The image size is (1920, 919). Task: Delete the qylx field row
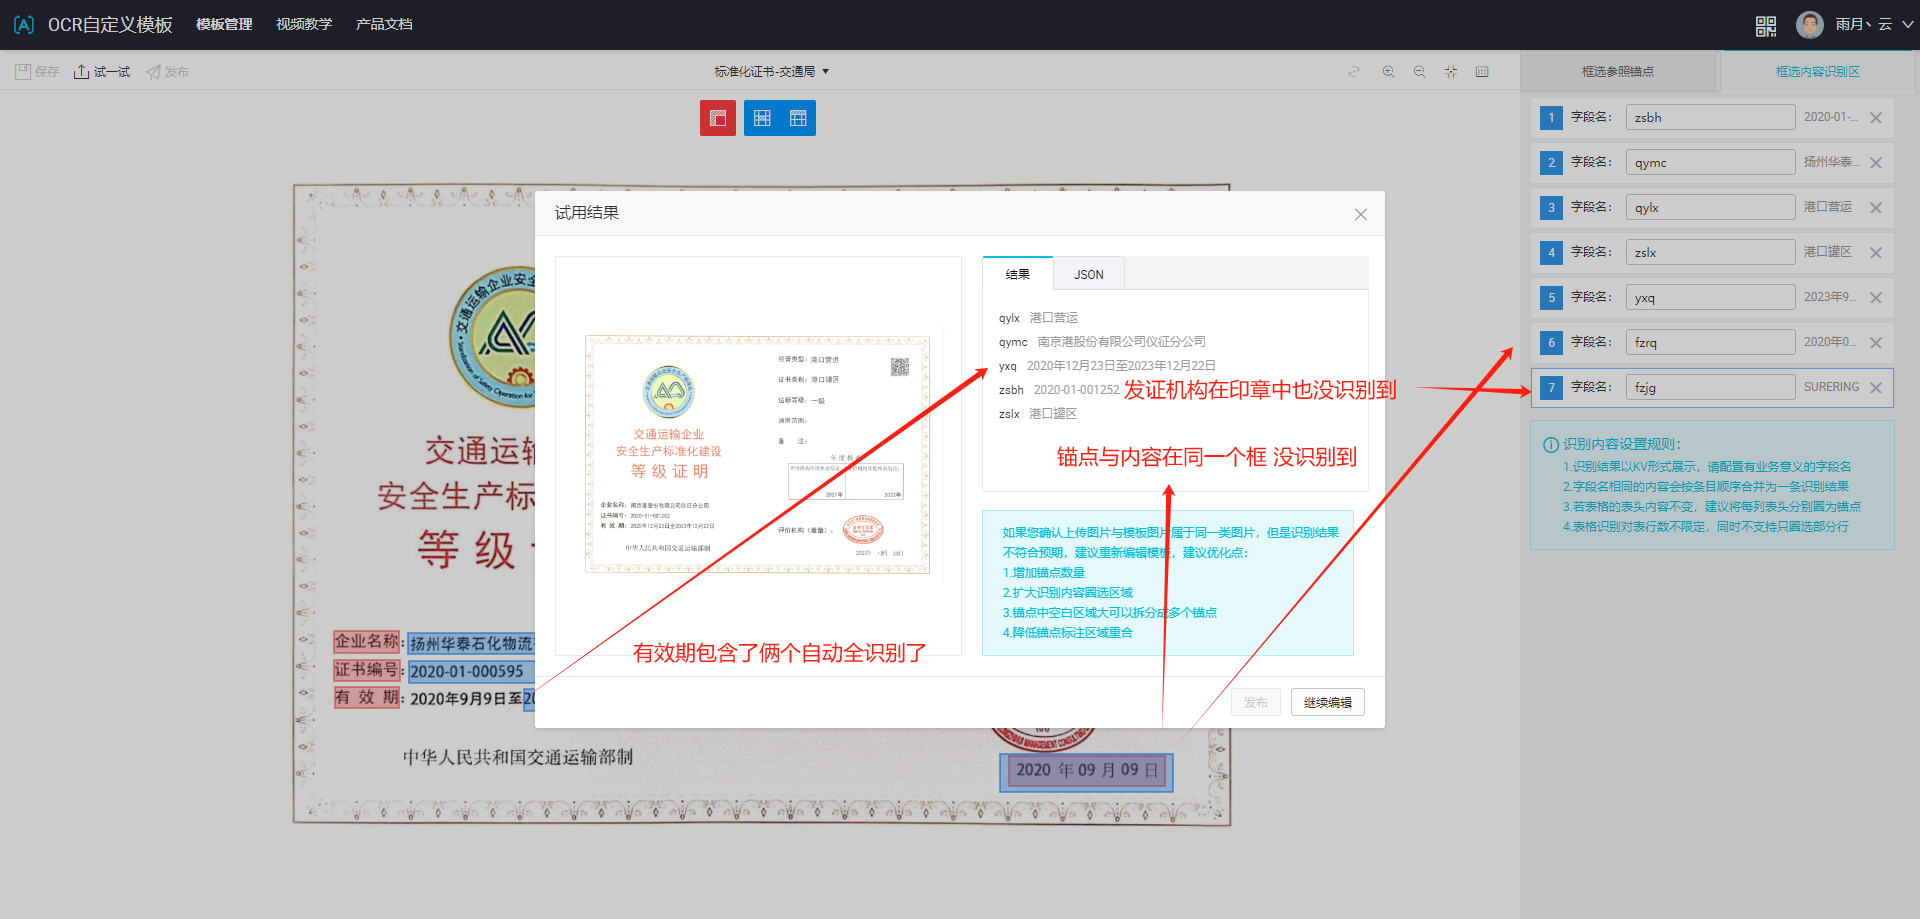(x=1876, y=208)
